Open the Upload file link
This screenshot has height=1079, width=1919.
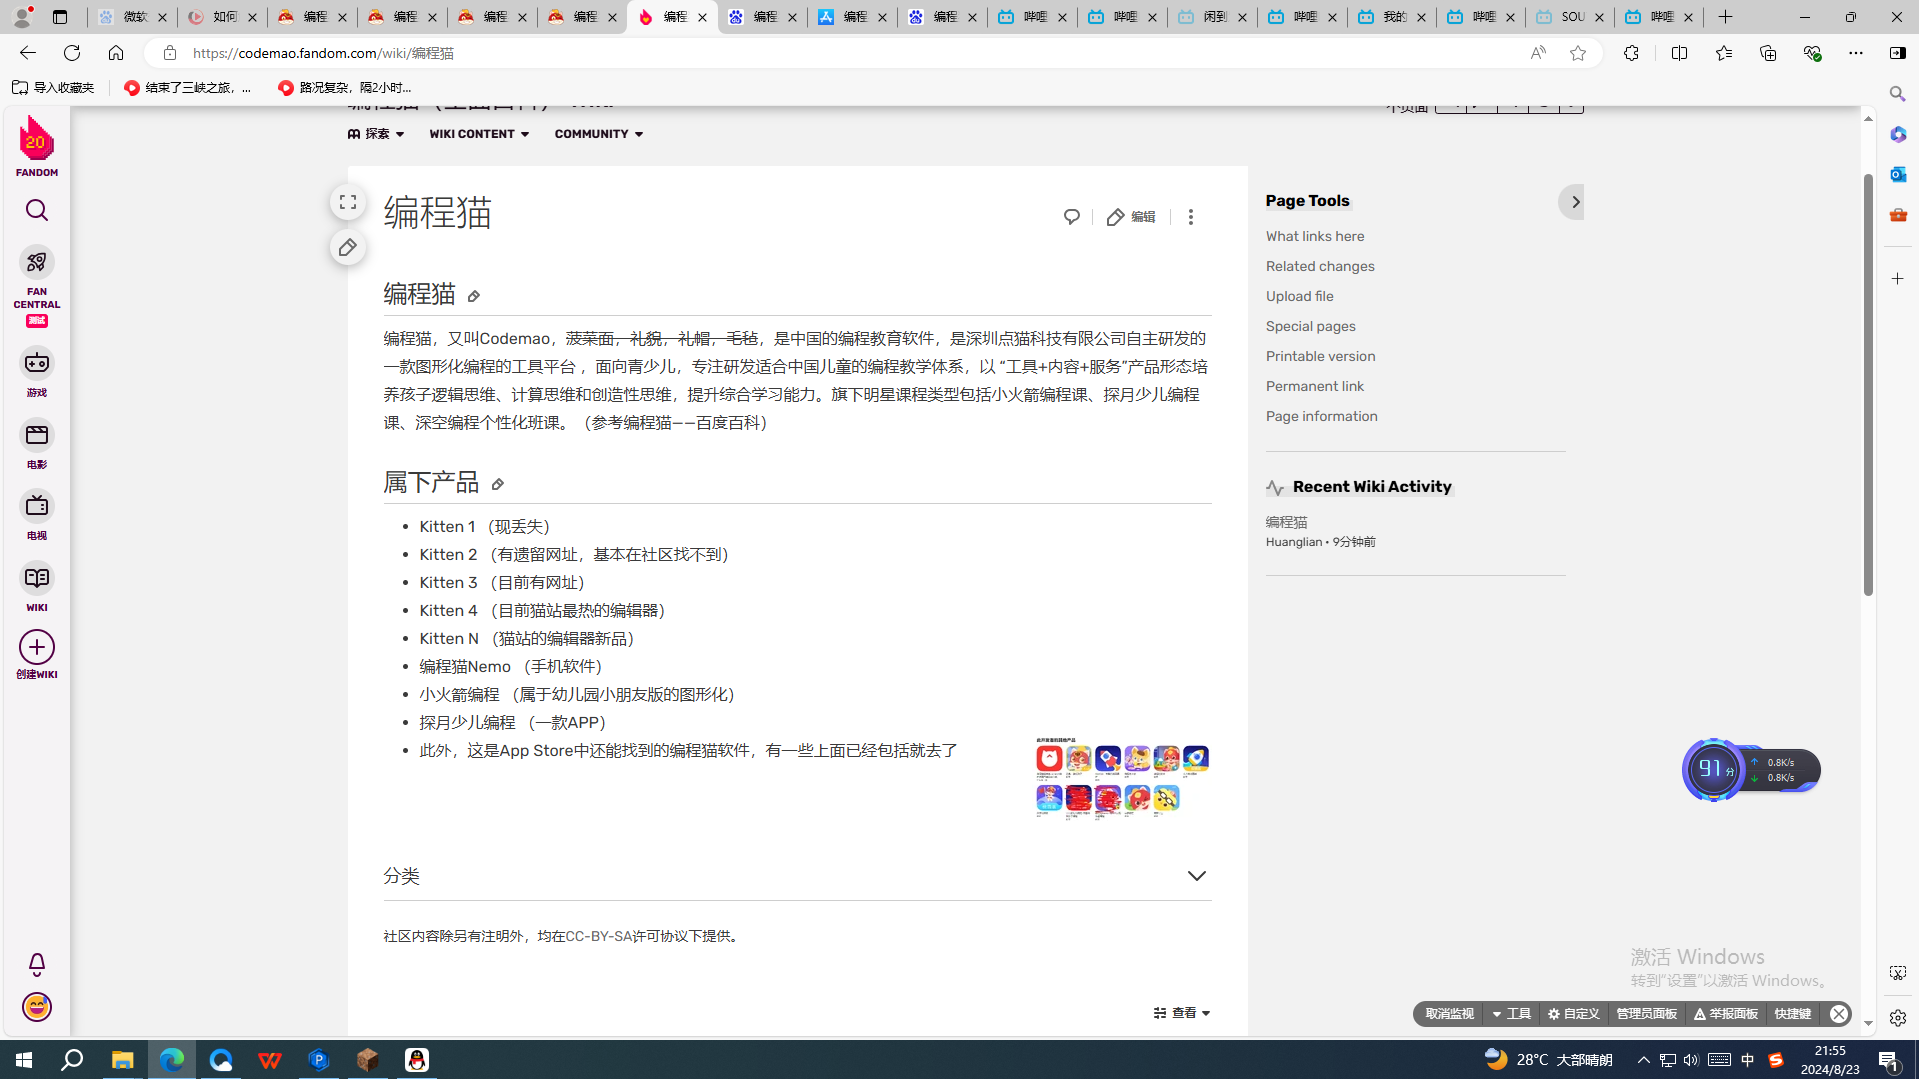1300,296
